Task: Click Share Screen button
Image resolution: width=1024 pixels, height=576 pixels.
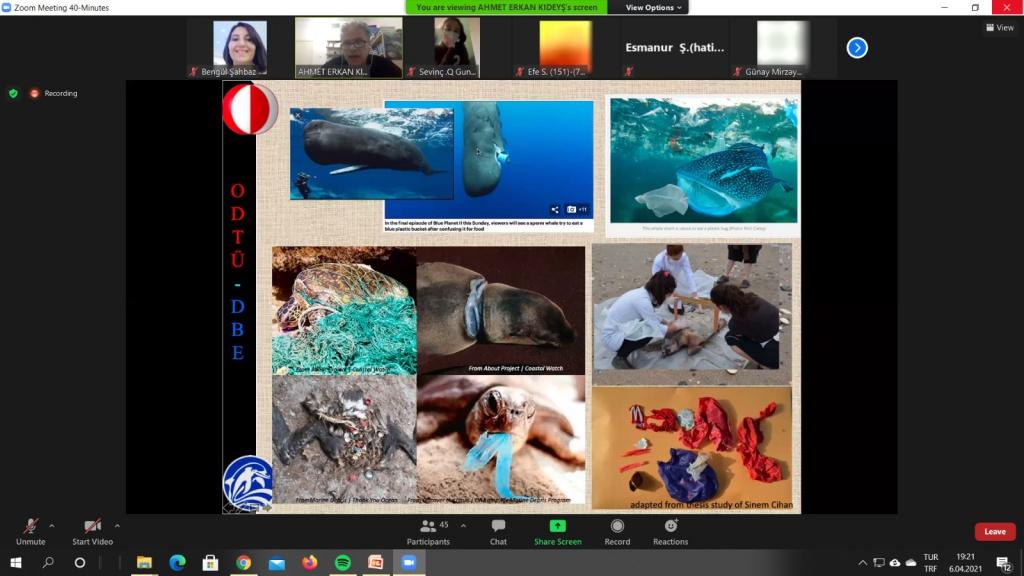Action: 558,532
